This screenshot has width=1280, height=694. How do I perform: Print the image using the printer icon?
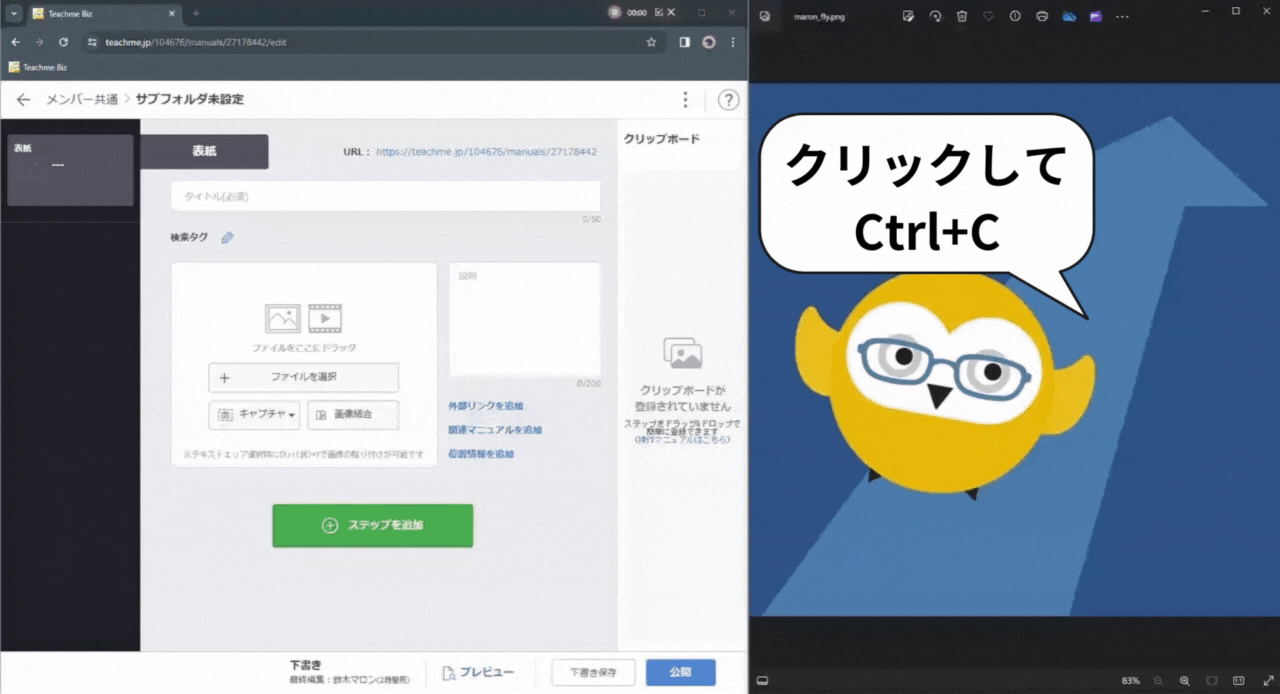tap(1042, 16)
